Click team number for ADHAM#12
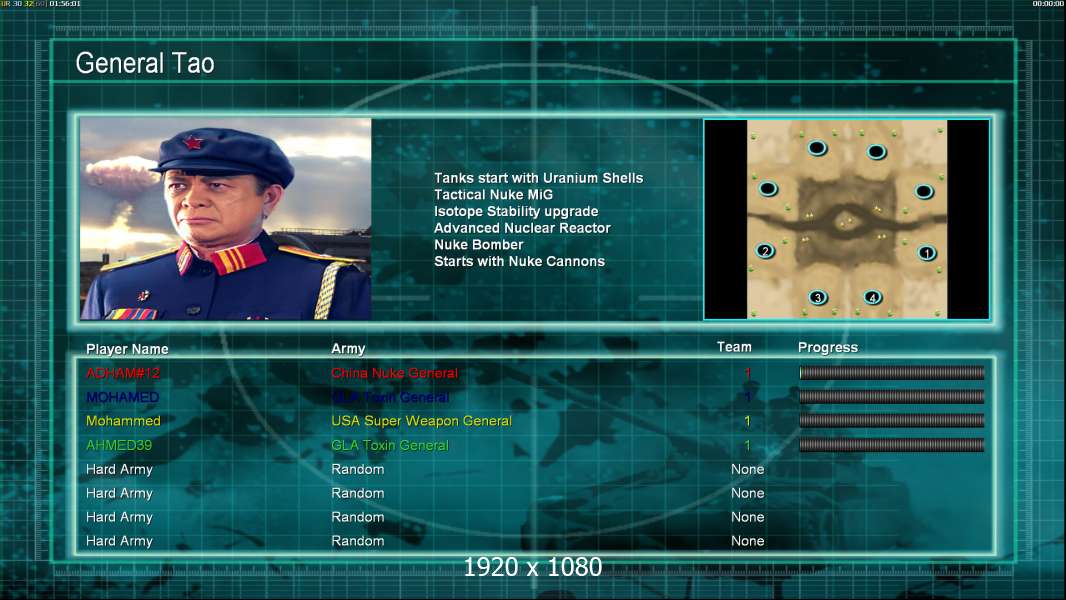 (x=747, y=373)
